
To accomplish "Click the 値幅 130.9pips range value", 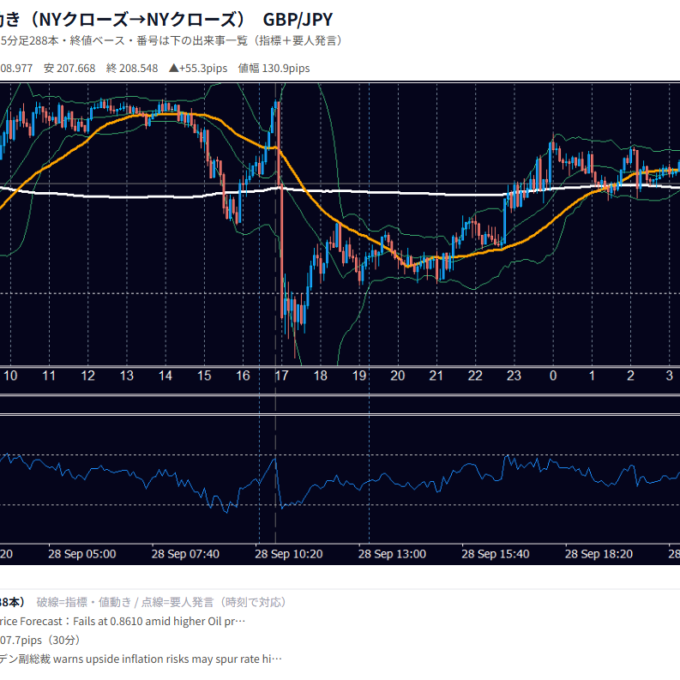I will click(274, 68).
